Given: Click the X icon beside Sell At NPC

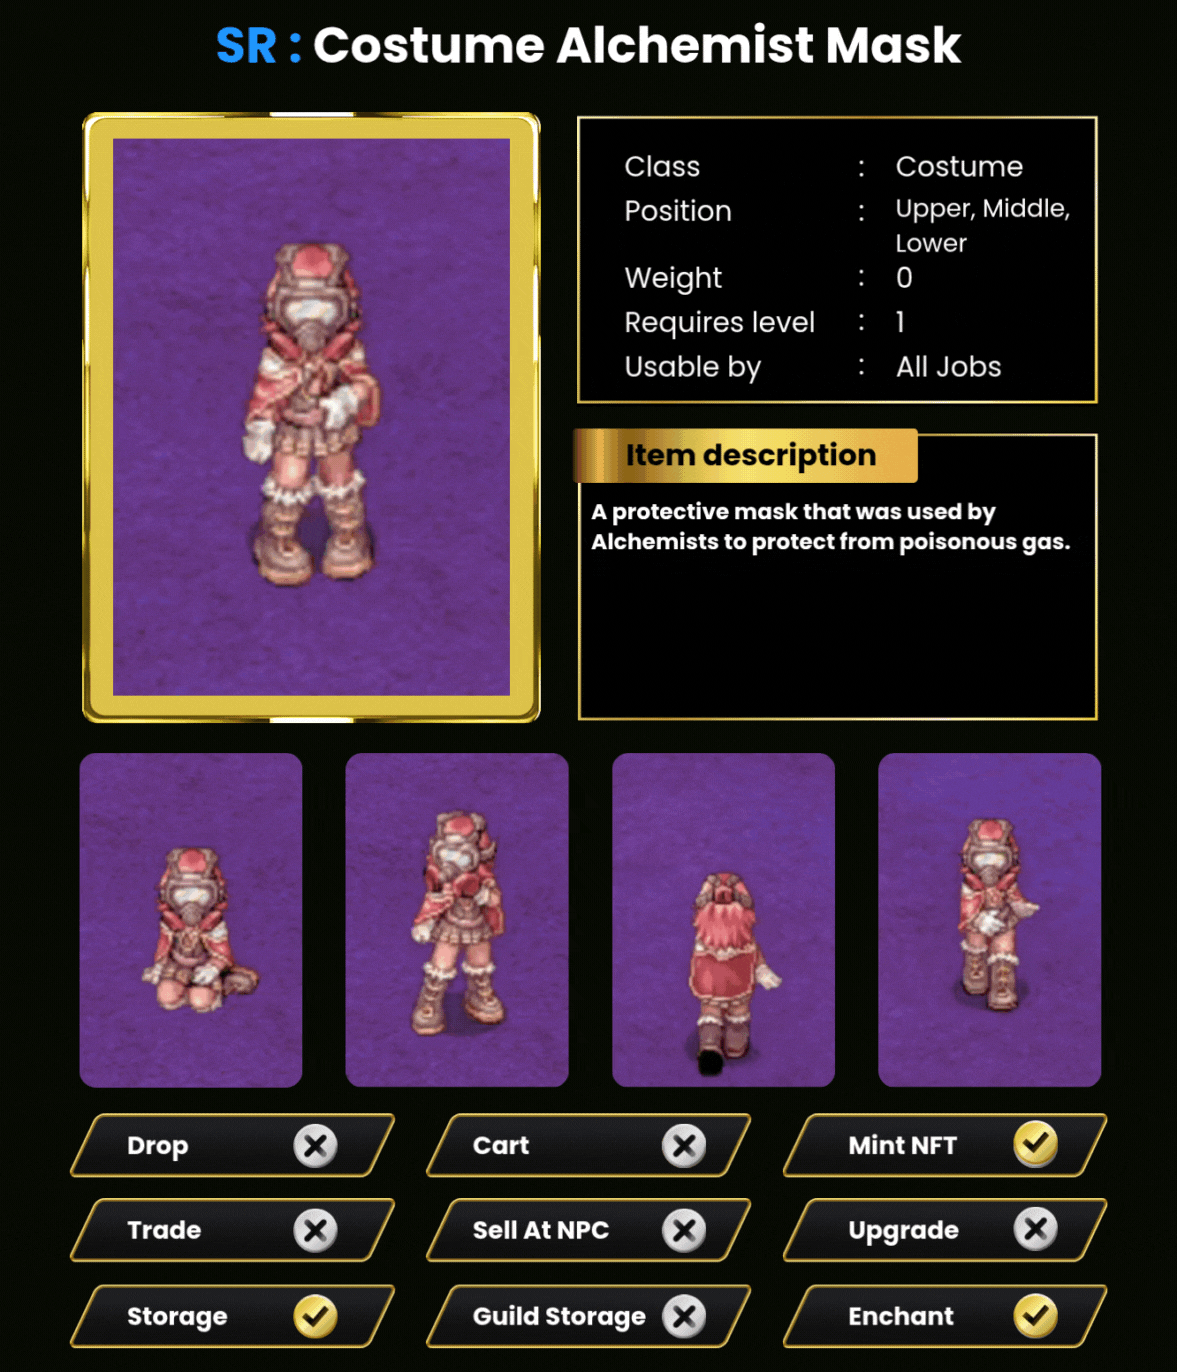Looking at the screenshot, I should click(x=684, y=1230).
